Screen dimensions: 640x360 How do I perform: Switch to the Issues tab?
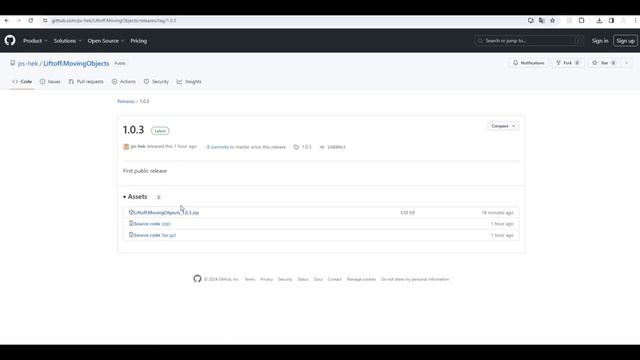coord(50,82)
